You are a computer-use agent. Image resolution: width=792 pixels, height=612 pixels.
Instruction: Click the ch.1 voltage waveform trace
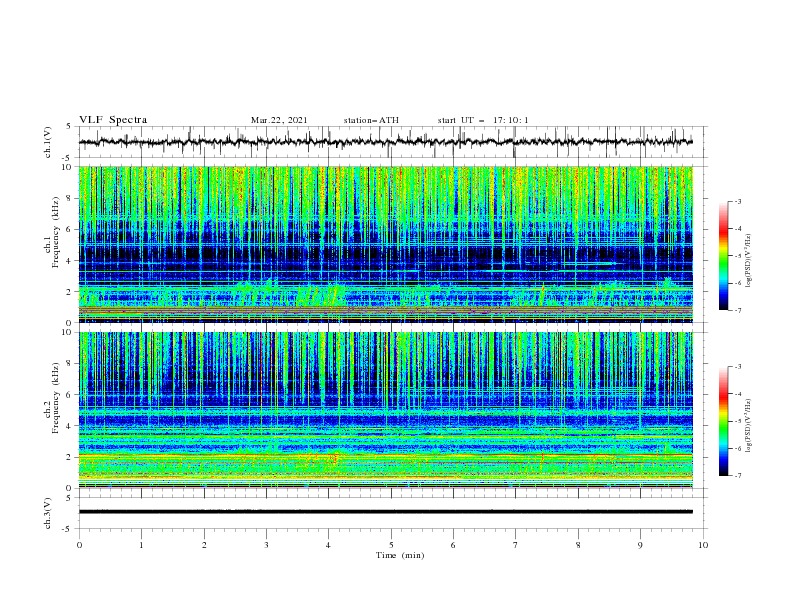pos(385,142)
